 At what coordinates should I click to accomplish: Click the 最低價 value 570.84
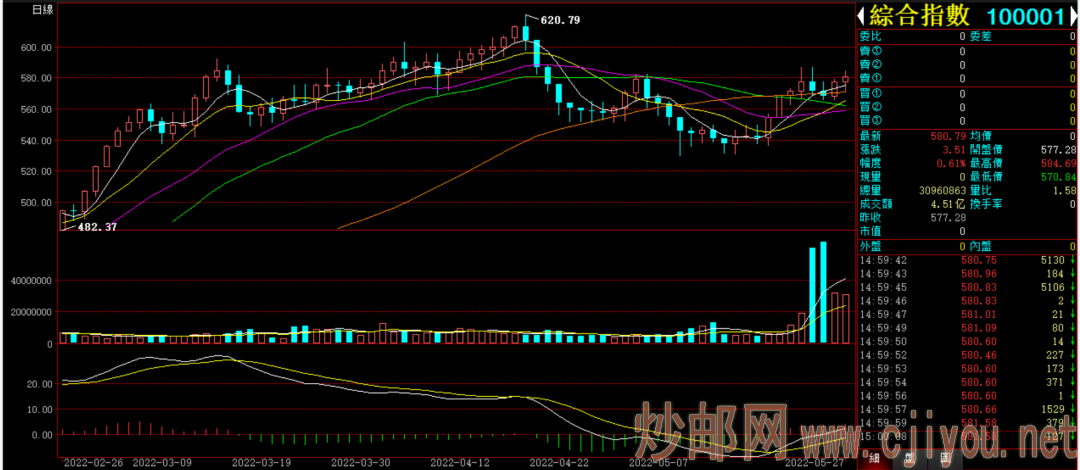1056,176
